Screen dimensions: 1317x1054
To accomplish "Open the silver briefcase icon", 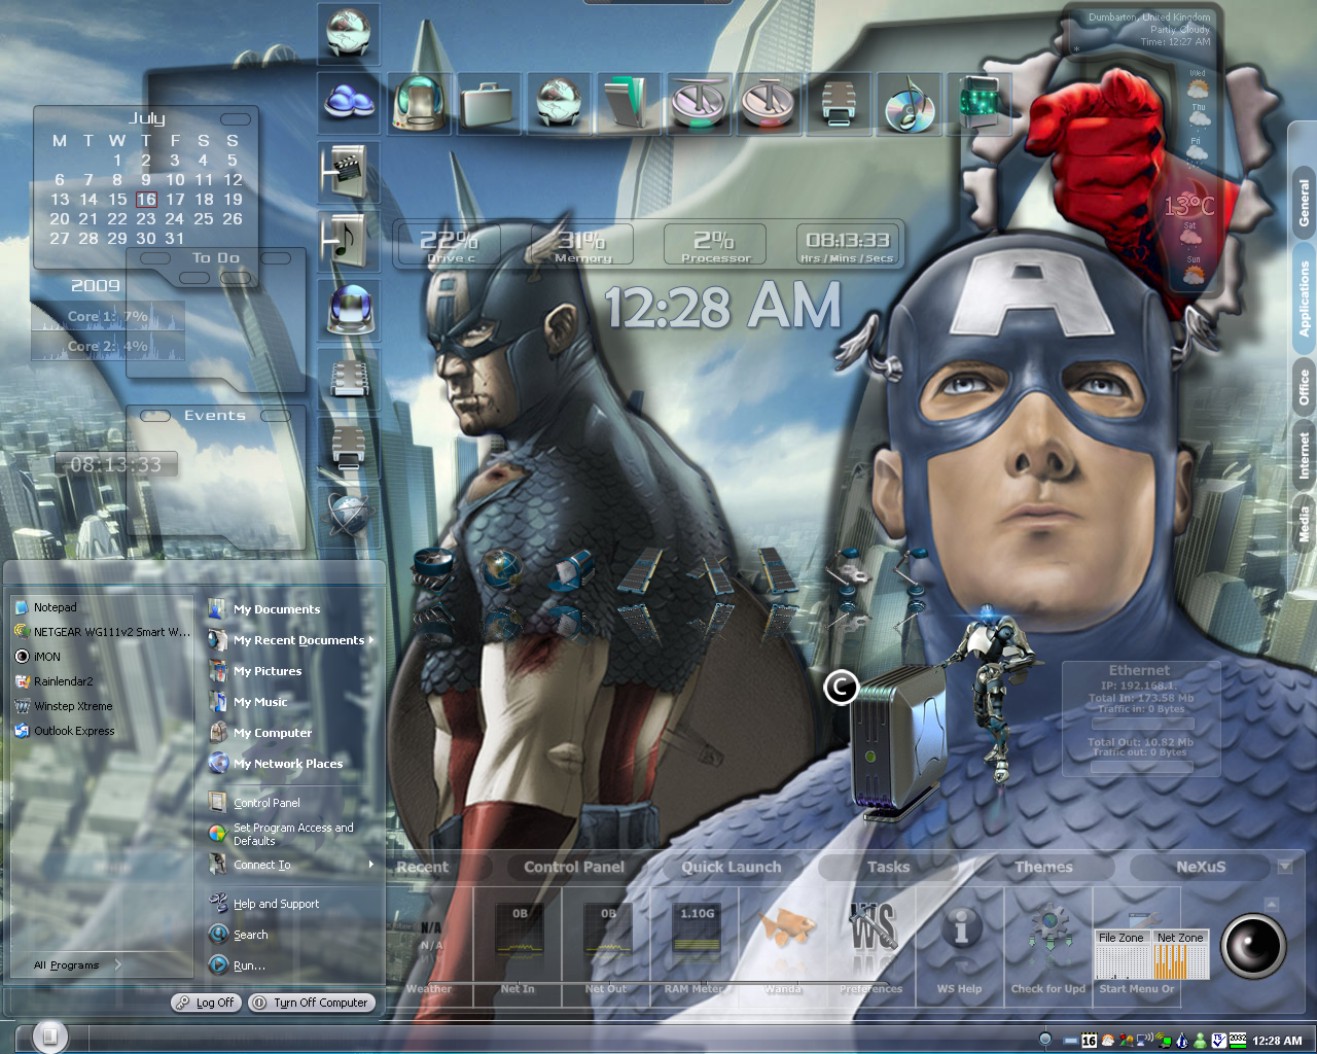I will [487, 103].
